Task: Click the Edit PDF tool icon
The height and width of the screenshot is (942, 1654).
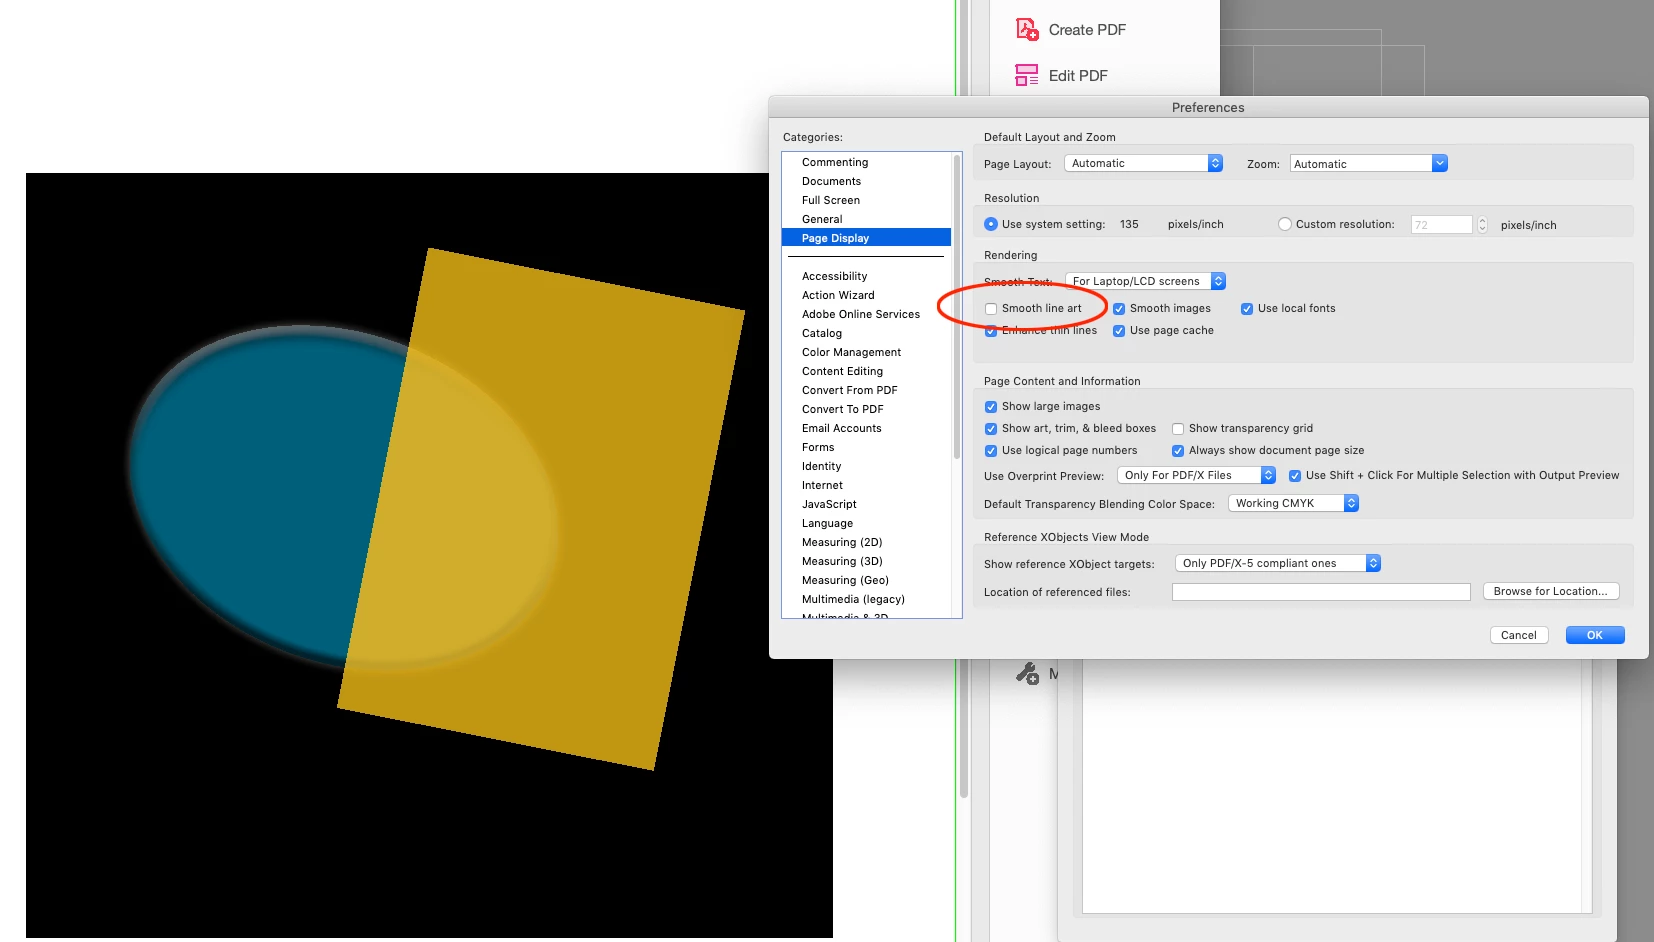Action: pyautogui.click(x=1027, y=75)
